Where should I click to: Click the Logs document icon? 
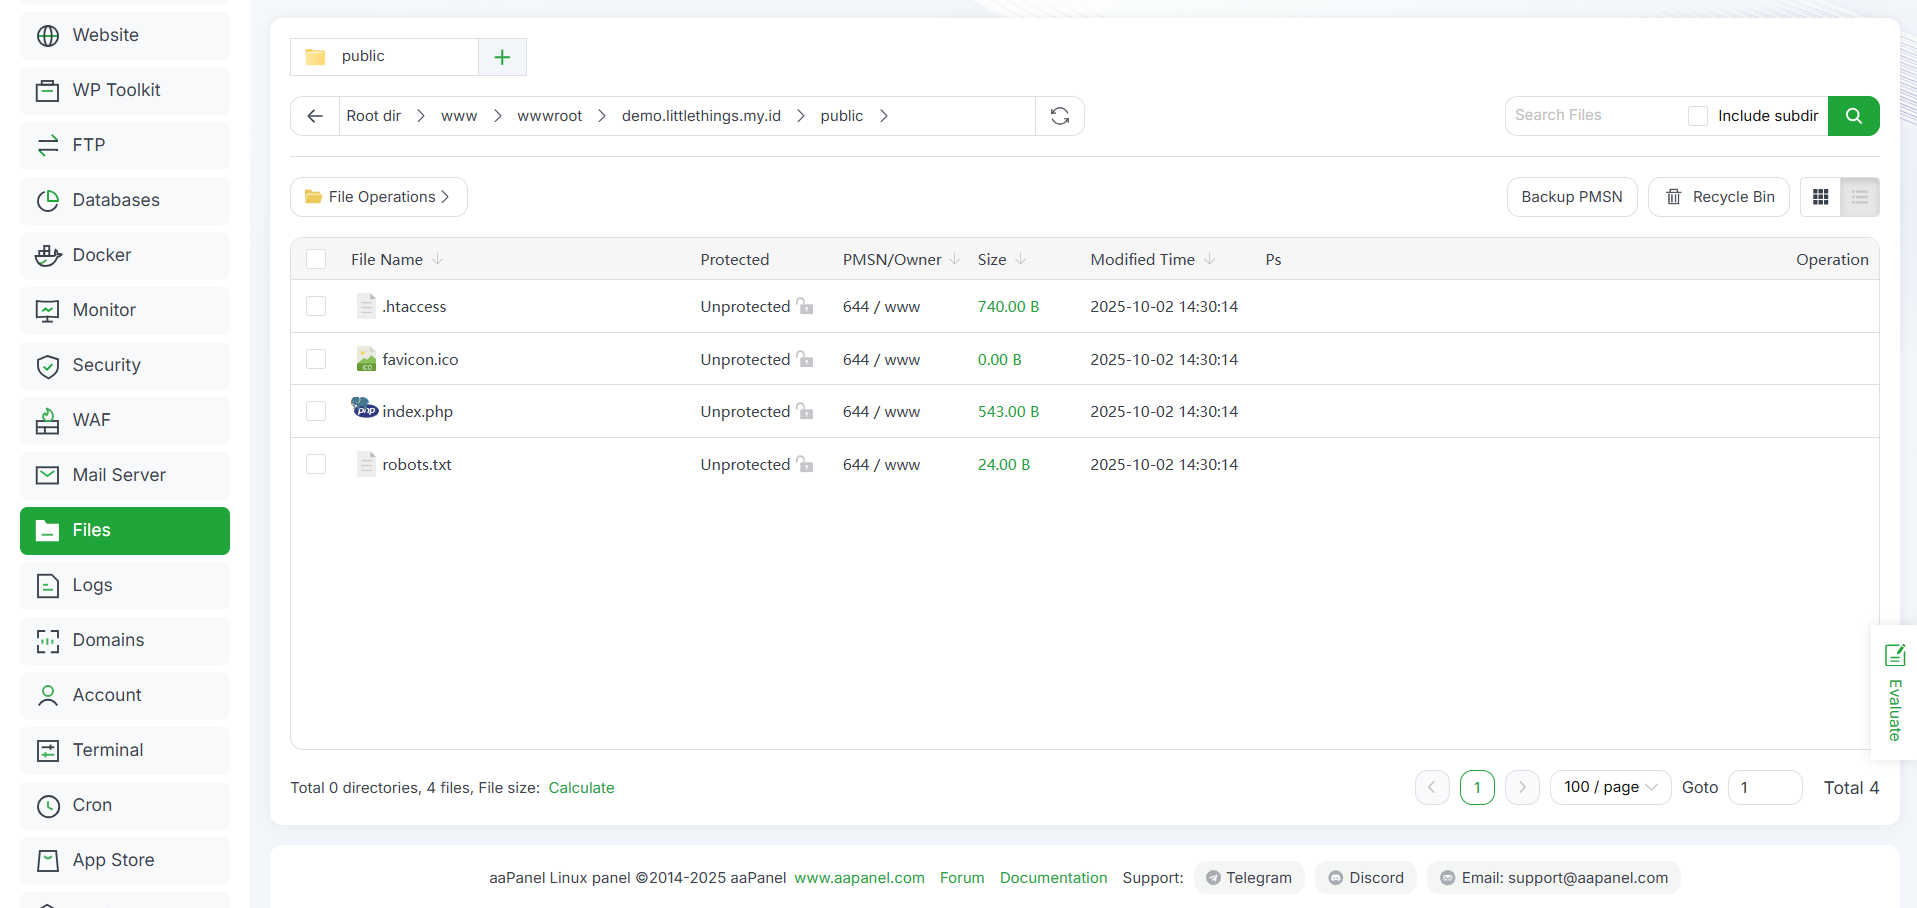pyautogui.click(x=48, y=585)
